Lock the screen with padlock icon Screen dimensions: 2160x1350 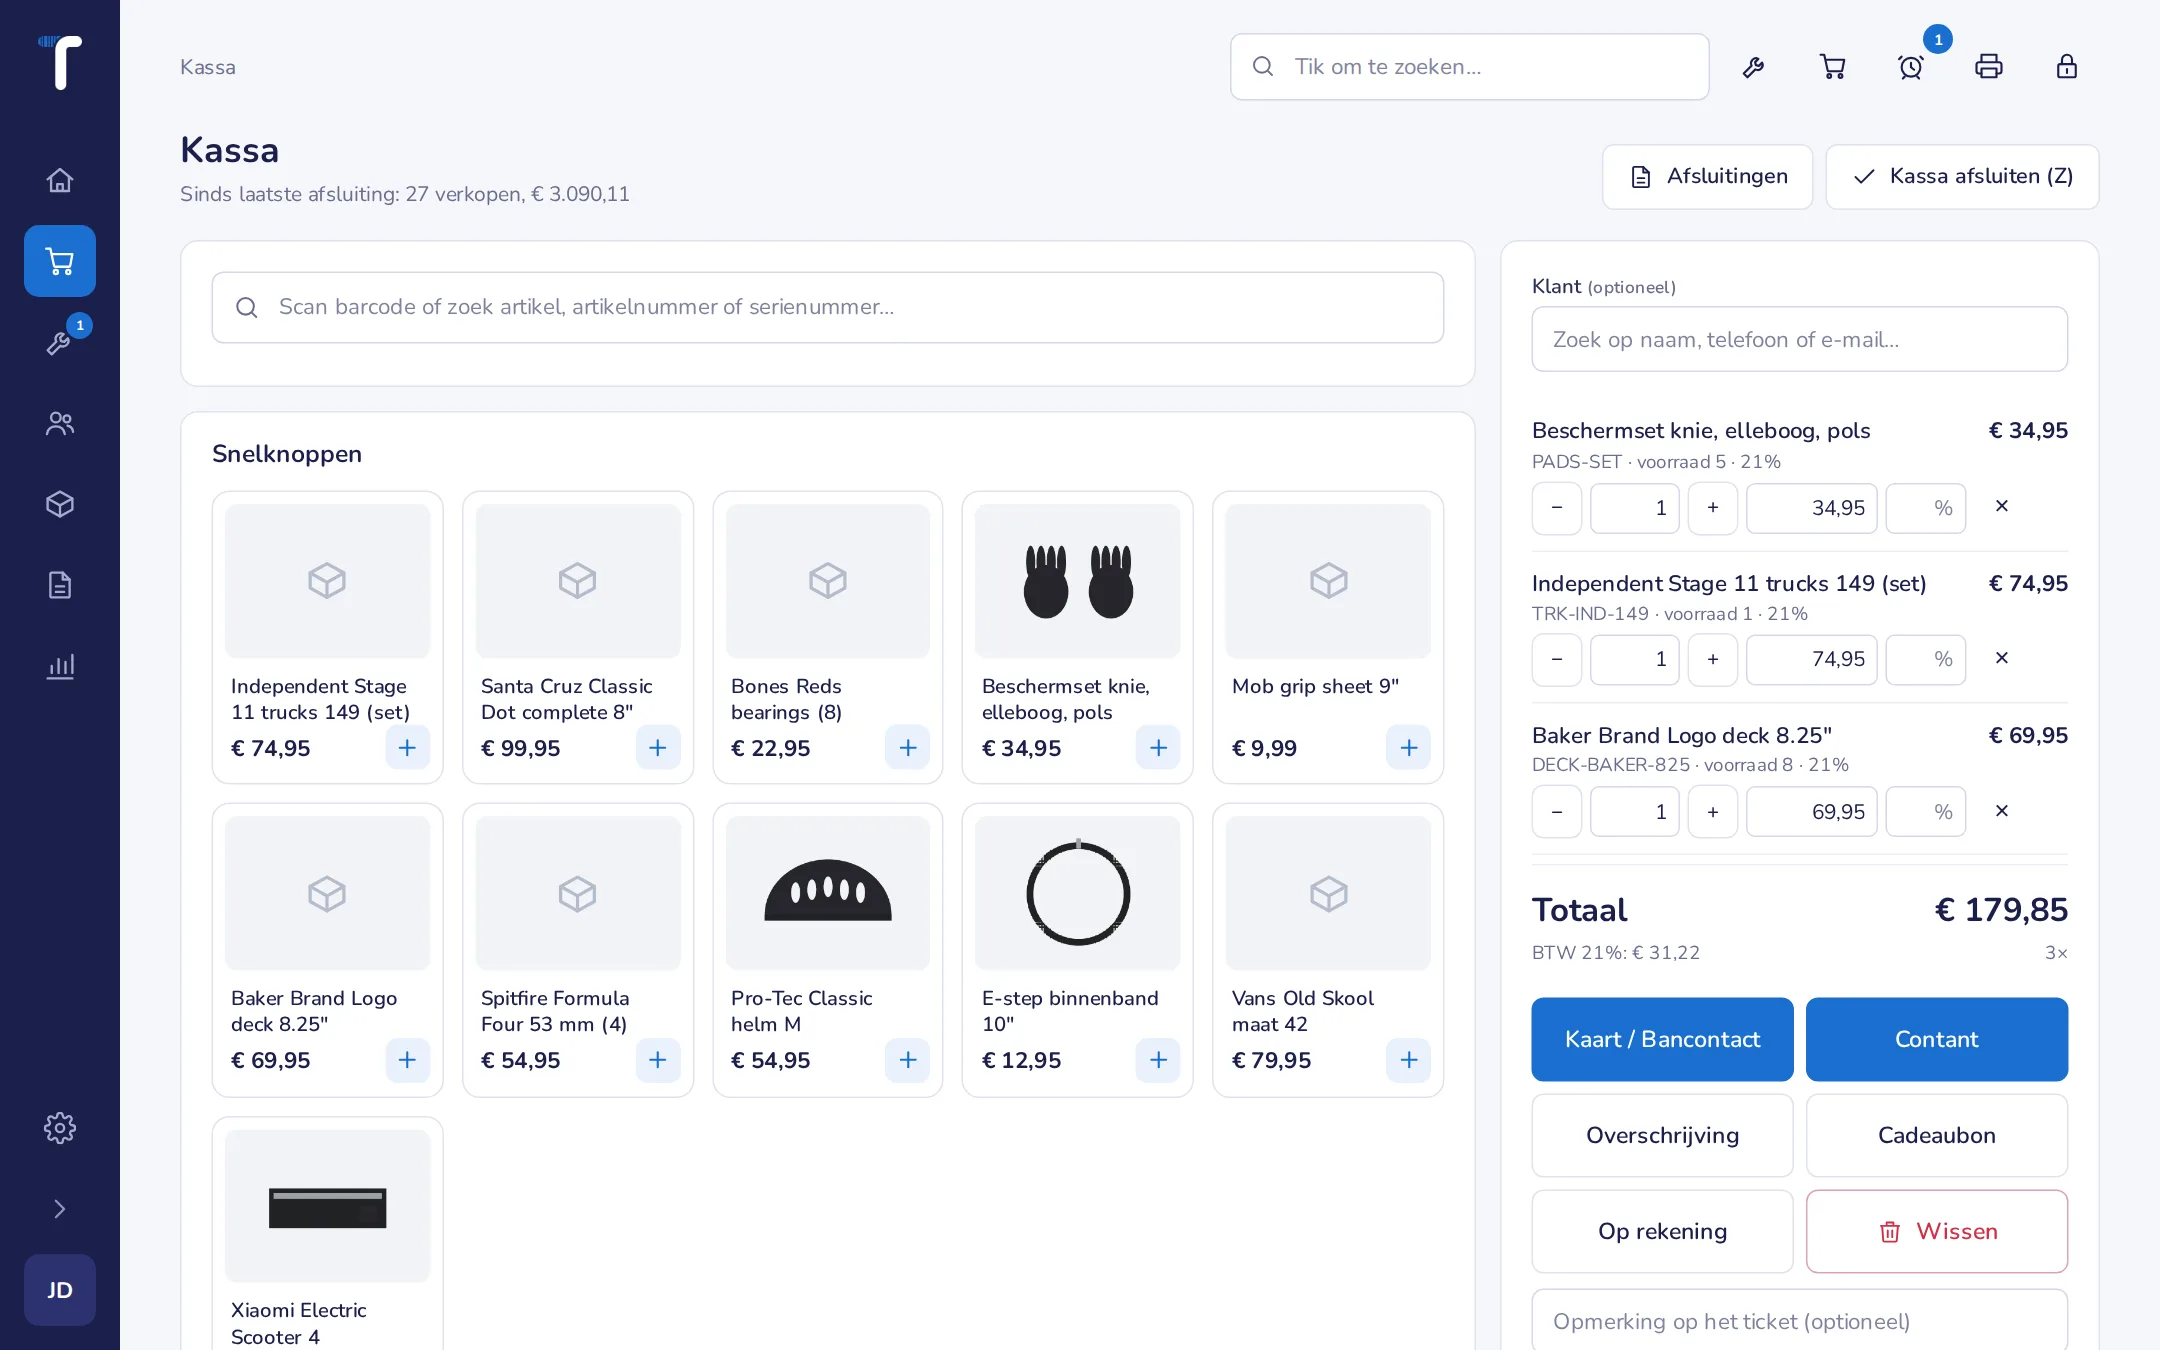tap(2066, 67)
